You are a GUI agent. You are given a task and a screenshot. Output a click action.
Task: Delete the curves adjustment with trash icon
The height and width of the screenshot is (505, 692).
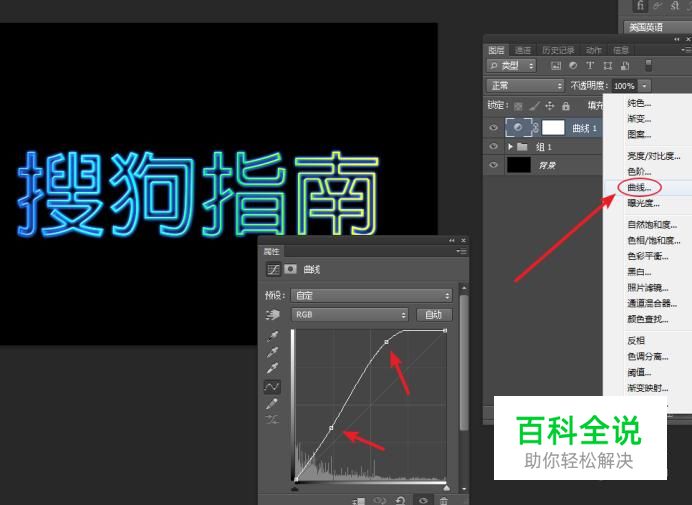pyautogui.click(x=444, y=501)
